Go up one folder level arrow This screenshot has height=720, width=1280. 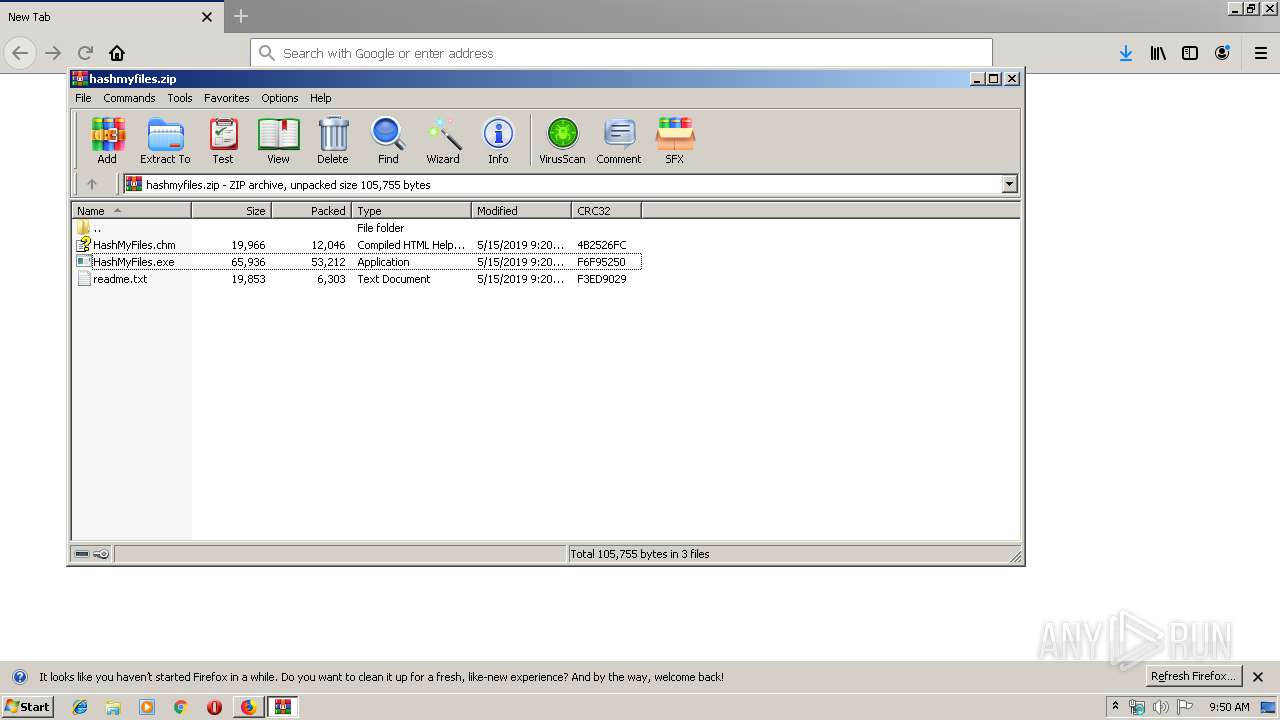(x=92, y=184)
